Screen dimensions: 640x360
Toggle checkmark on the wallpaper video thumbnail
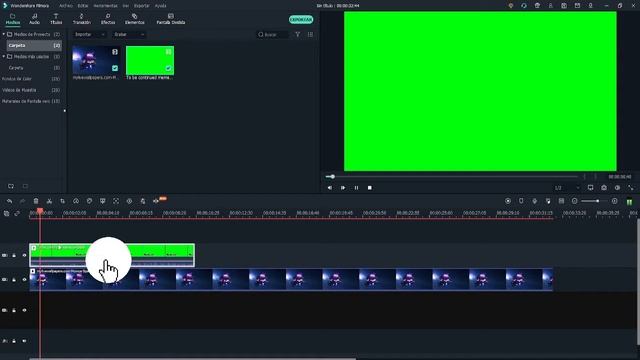115,68
